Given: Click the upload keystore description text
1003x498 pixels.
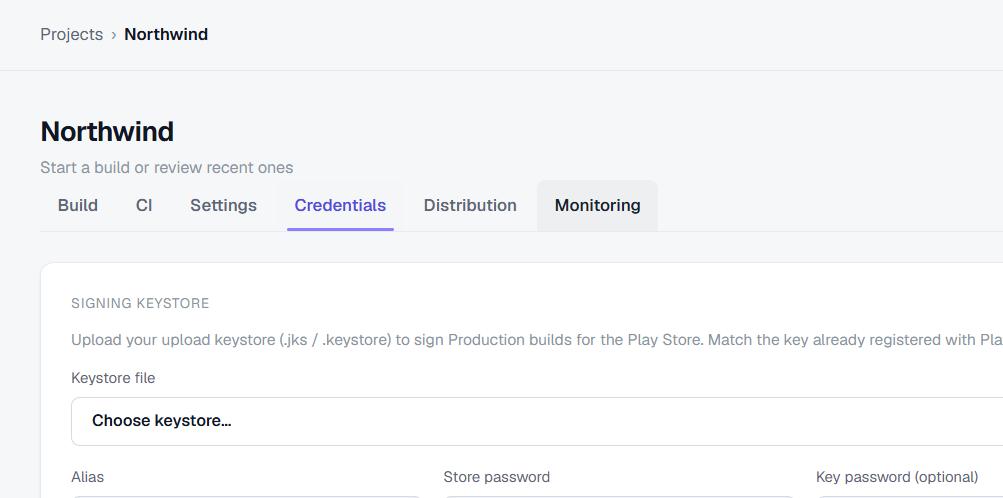Looking at the screenshot, I should click(537, 339).
